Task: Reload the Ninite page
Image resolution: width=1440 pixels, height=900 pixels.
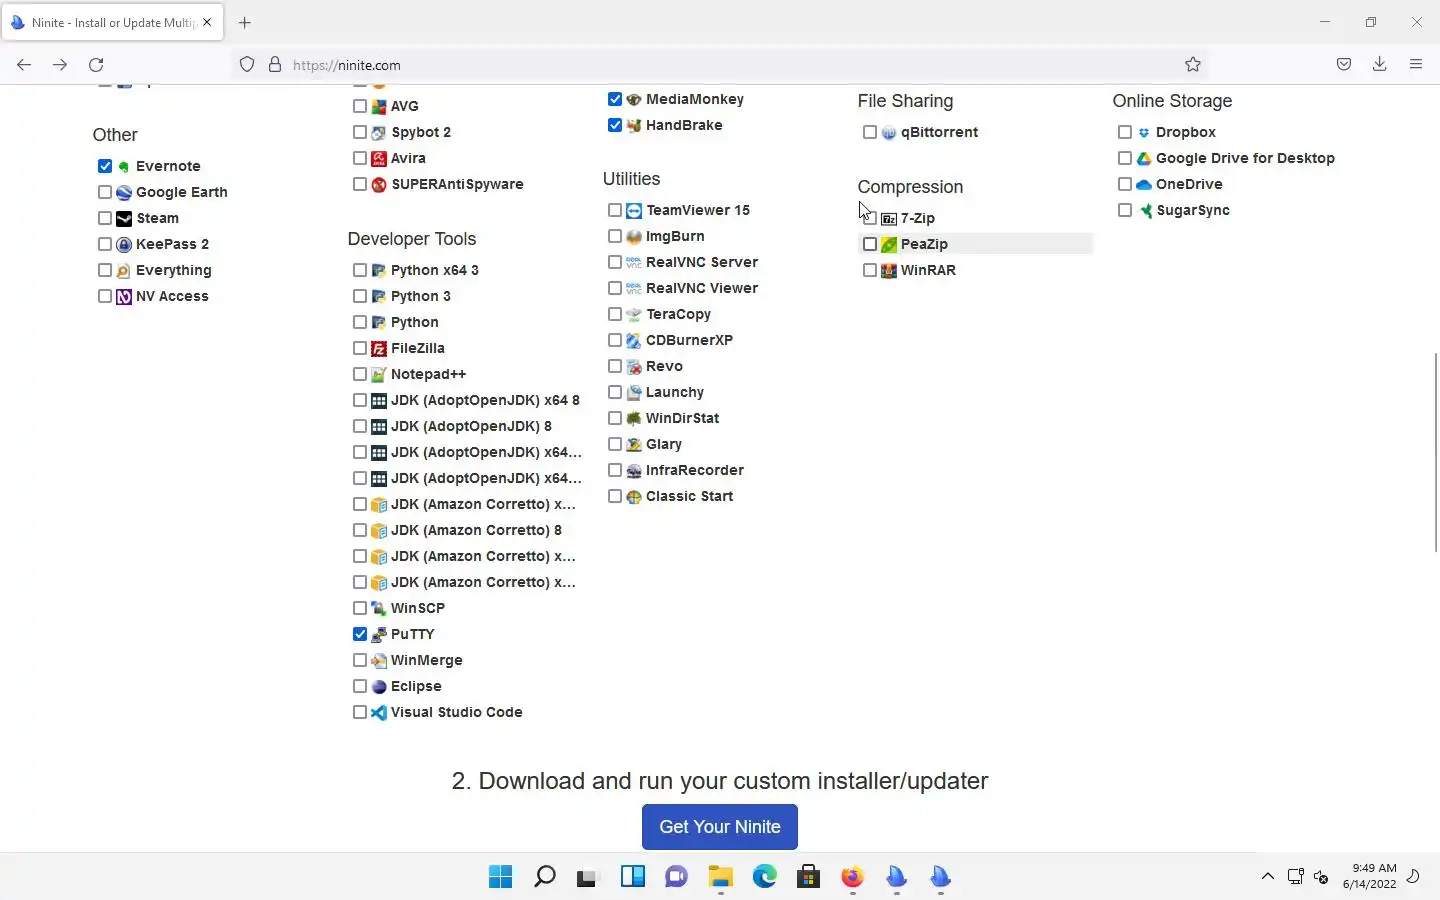Action: 96,64
